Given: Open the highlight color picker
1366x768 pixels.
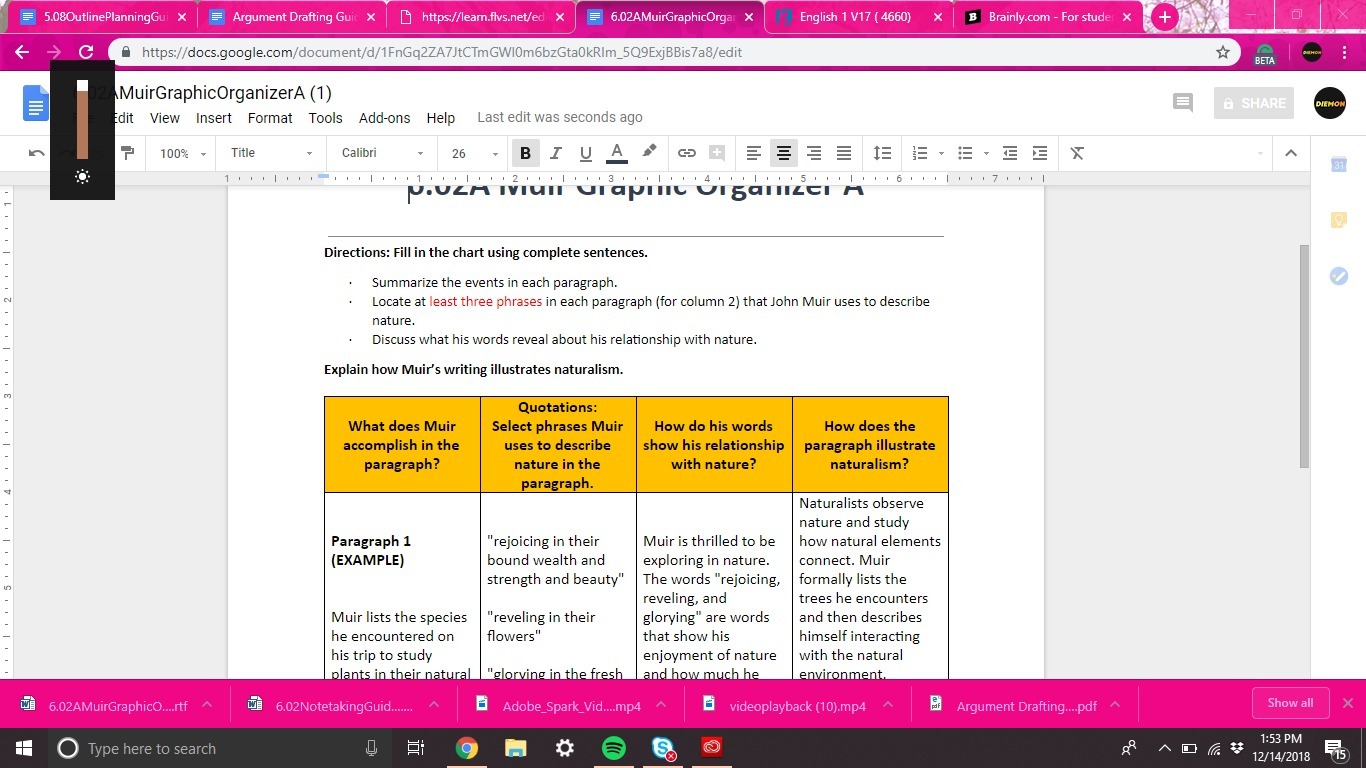Looking at the screenshot, I should point(649,153).
